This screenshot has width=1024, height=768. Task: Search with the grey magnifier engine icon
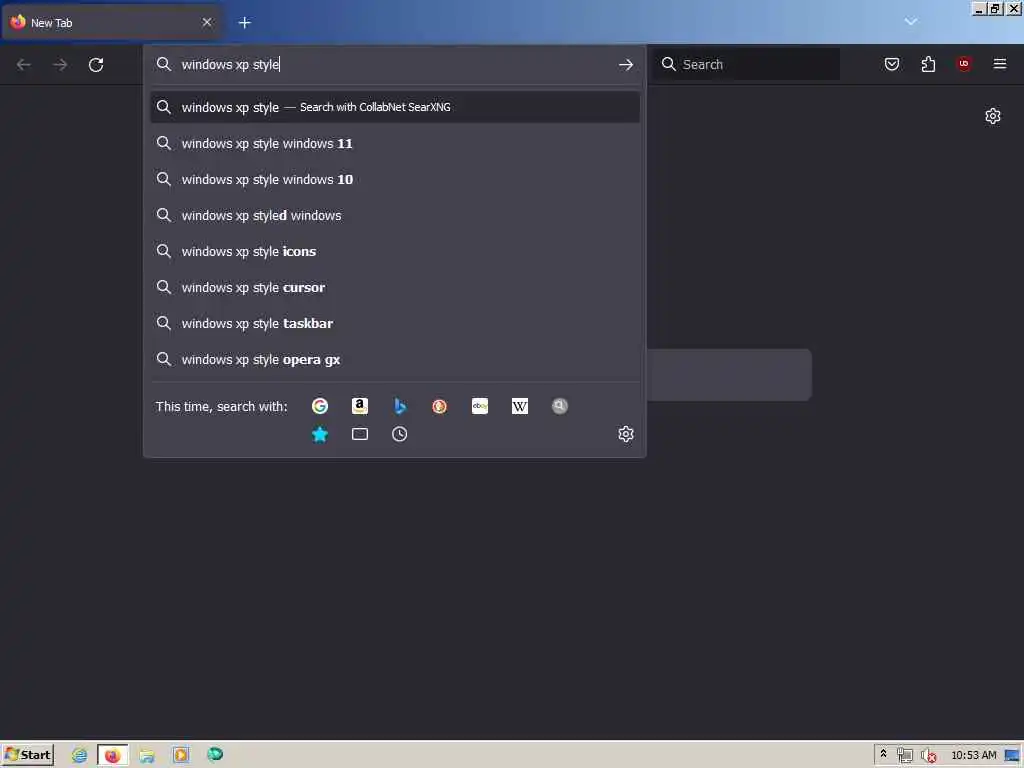[x=560, y=406]
